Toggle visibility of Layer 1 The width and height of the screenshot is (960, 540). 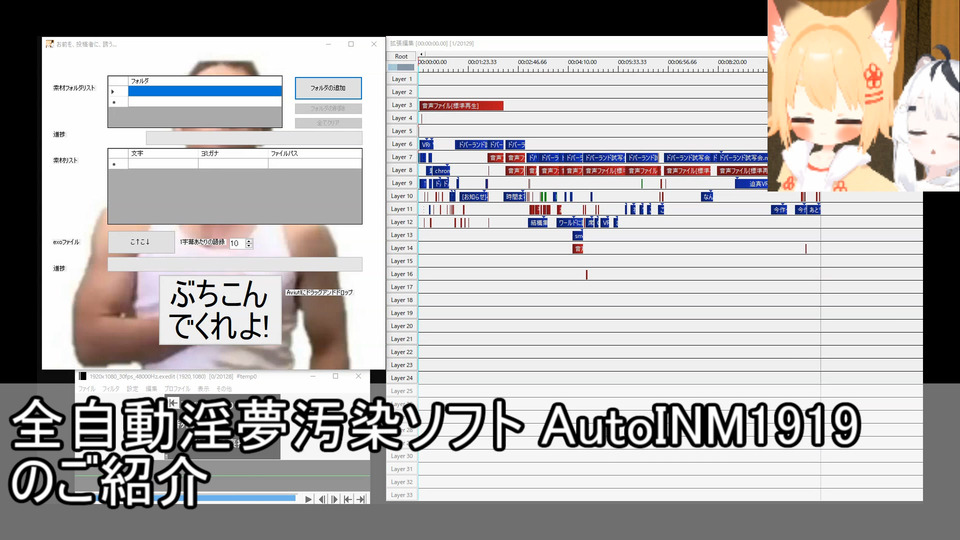click(402, 79)
